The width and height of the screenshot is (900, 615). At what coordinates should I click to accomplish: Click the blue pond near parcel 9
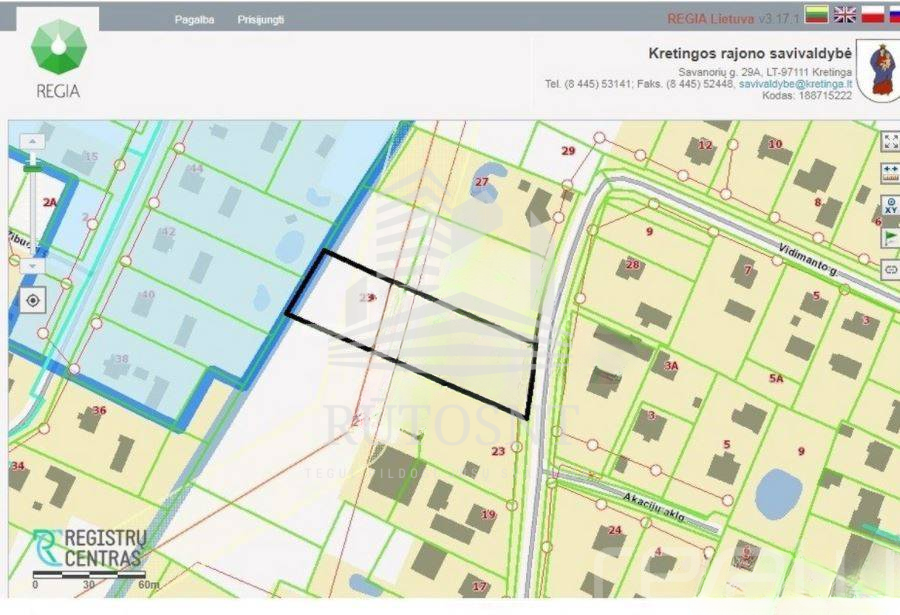tap(778, 494)
